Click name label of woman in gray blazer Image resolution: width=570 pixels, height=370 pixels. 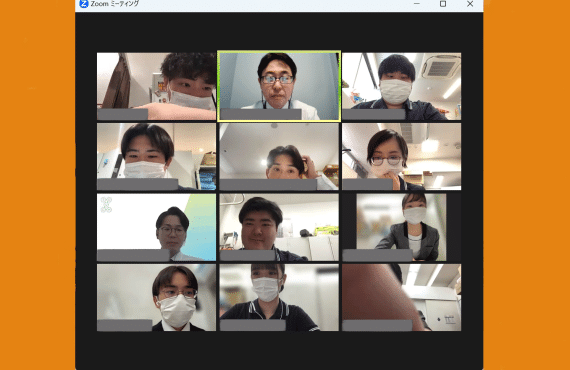377,255
